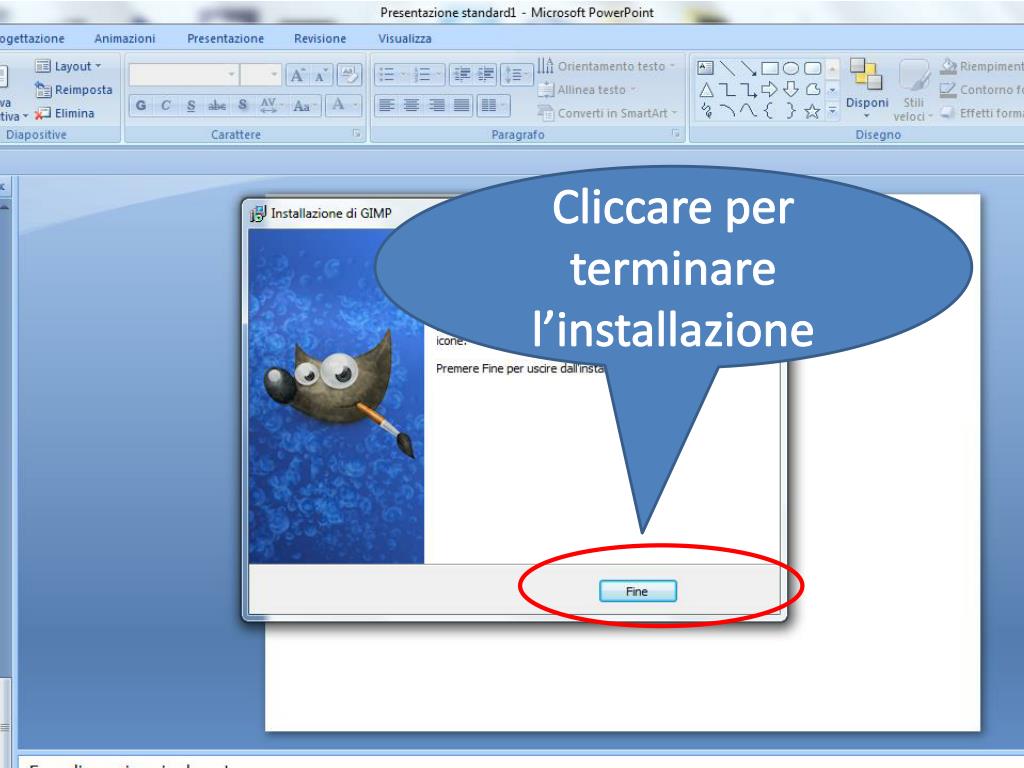Increase list indent level
This screenshot has width=1024, height=768.
click(x=486, y=74)
